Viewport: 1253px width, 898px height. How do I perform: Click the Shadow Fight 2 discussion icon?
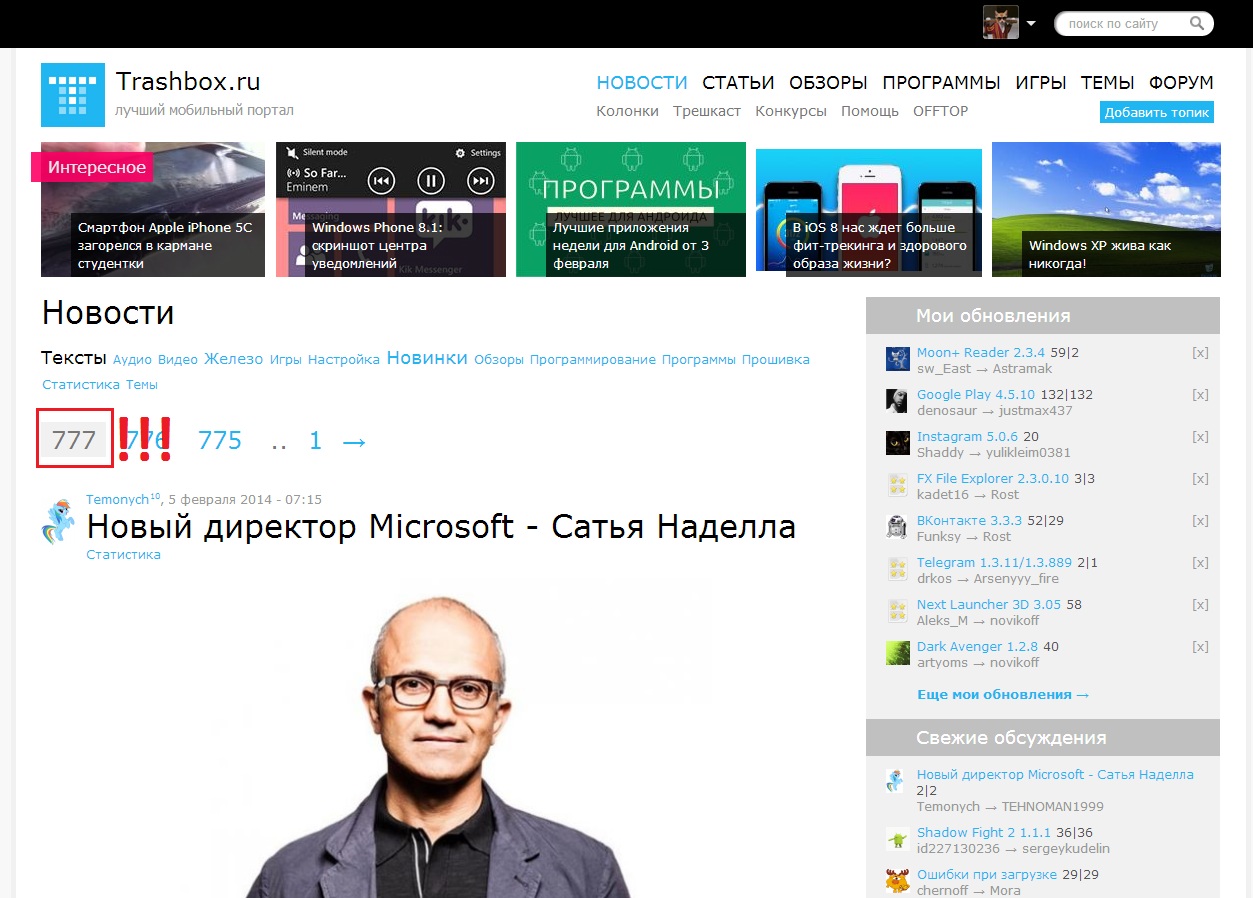click(x=897, y=839)
